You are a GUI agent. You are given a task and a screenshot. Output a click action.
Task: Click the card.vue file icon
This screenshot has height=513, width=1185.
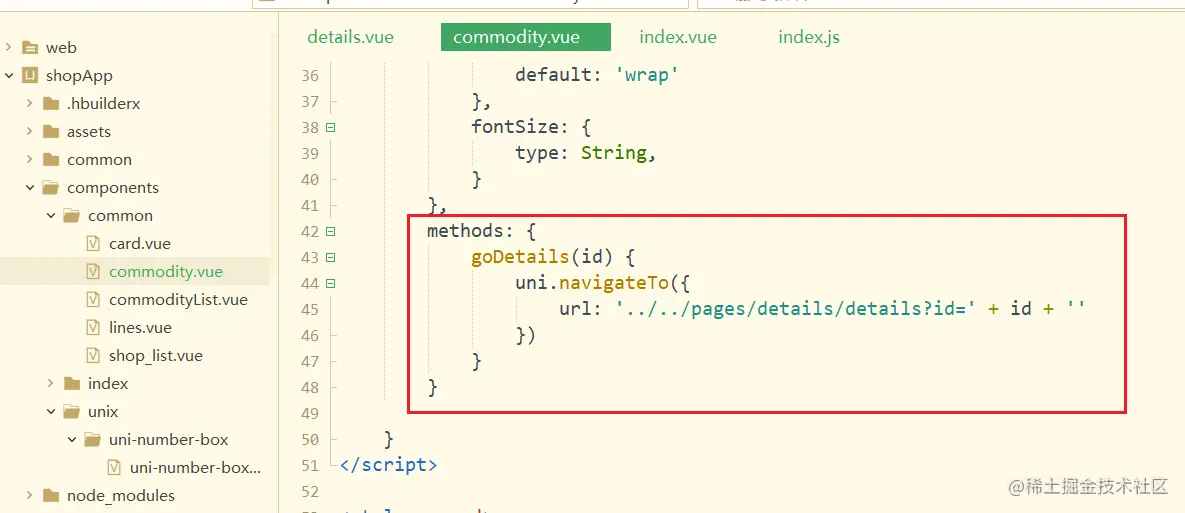(x=94, y=243)
